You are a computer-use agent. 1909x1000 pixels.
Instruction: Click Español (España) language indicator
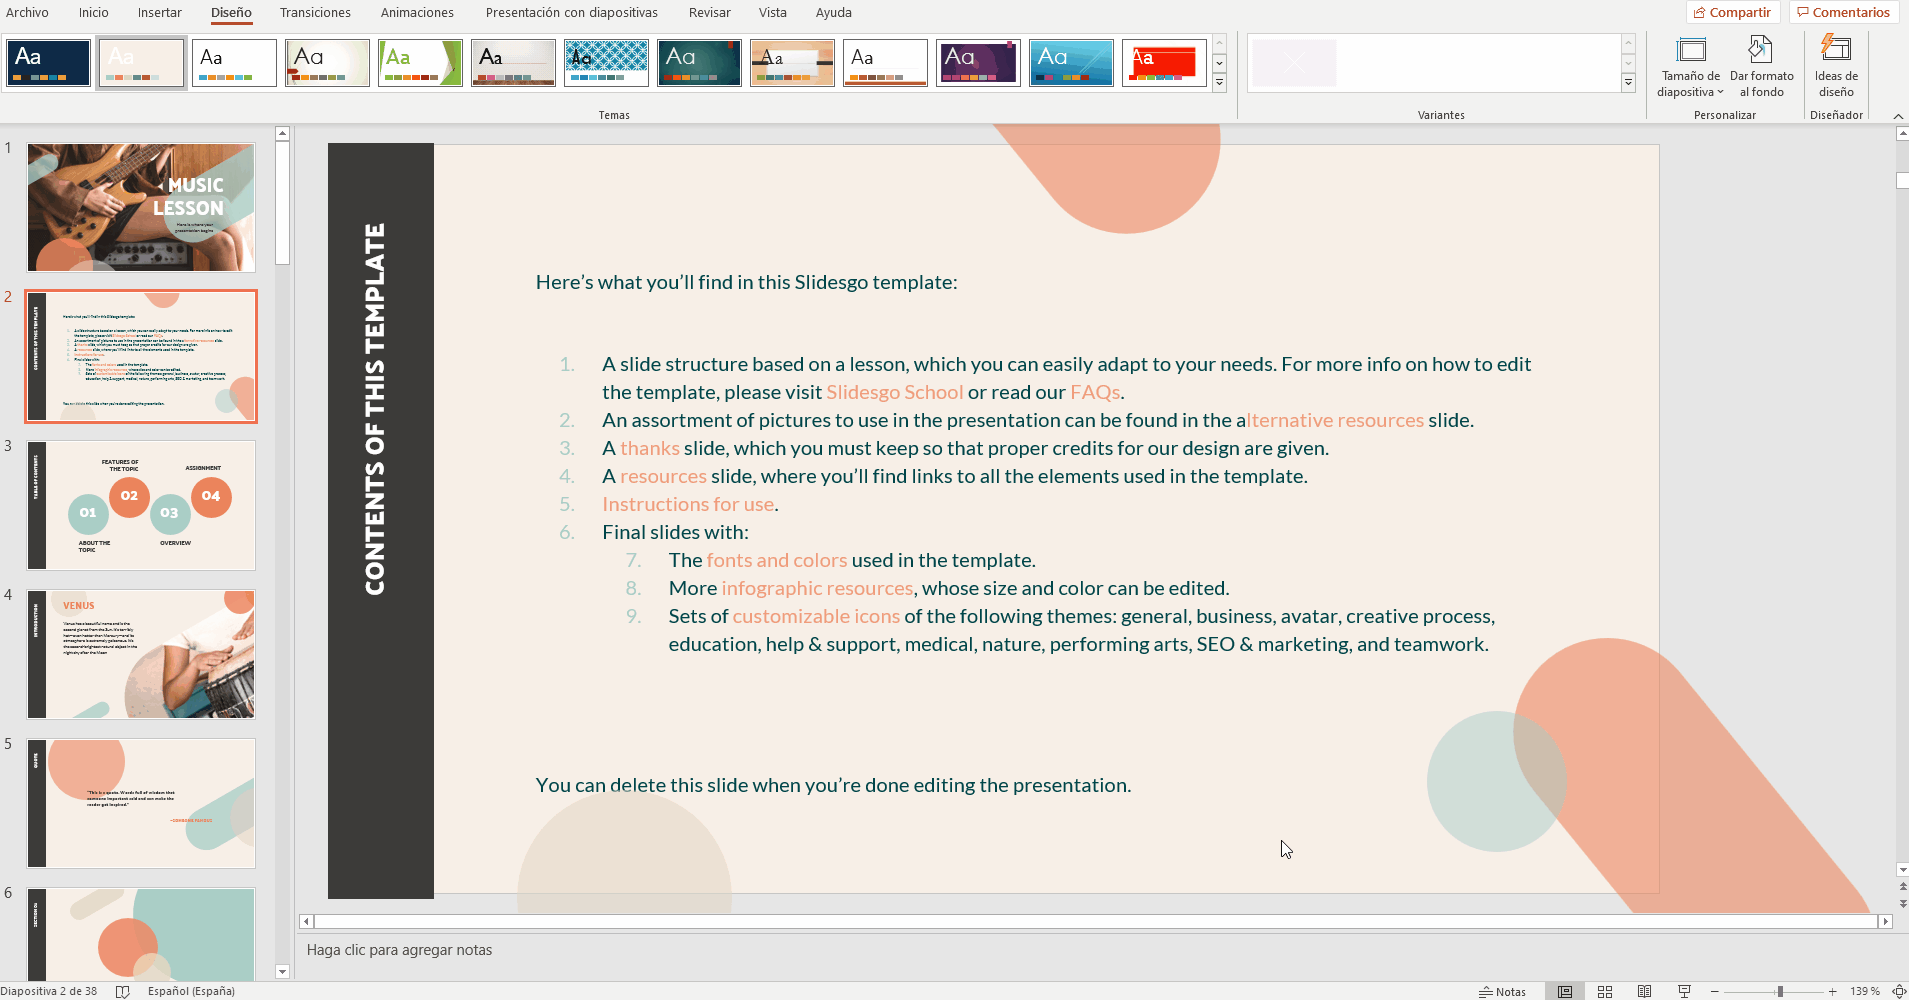coord(191,991)
